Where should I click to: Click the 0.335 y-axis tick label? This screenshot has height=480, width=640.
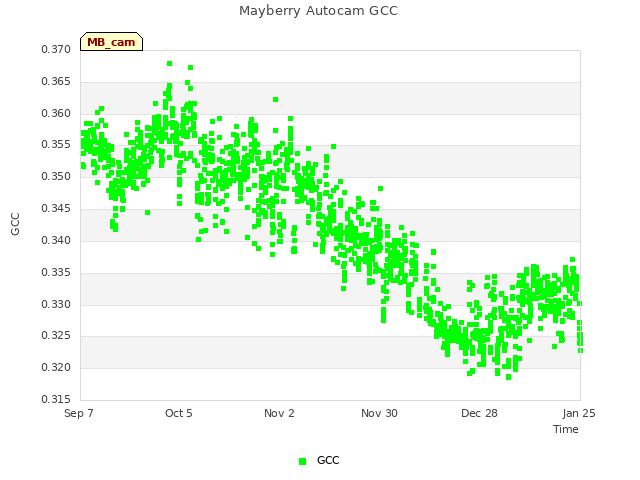[56, 272]
